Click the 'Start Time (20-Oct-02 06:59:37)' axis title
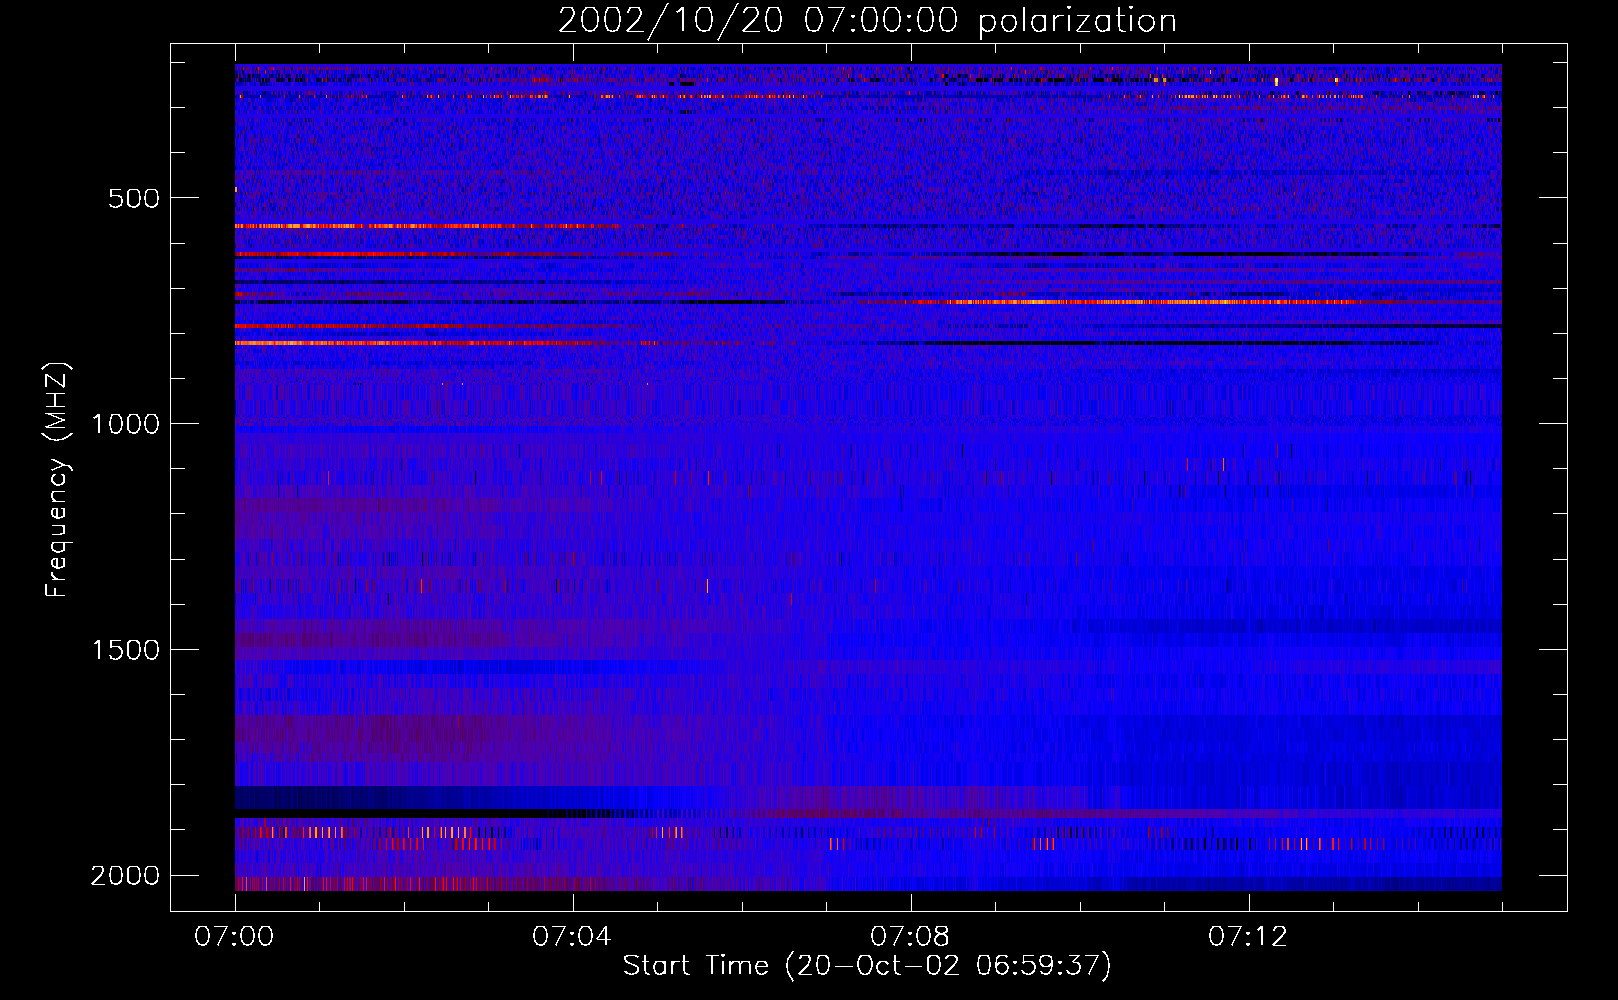The image size is (1618, 1000). 867,966
